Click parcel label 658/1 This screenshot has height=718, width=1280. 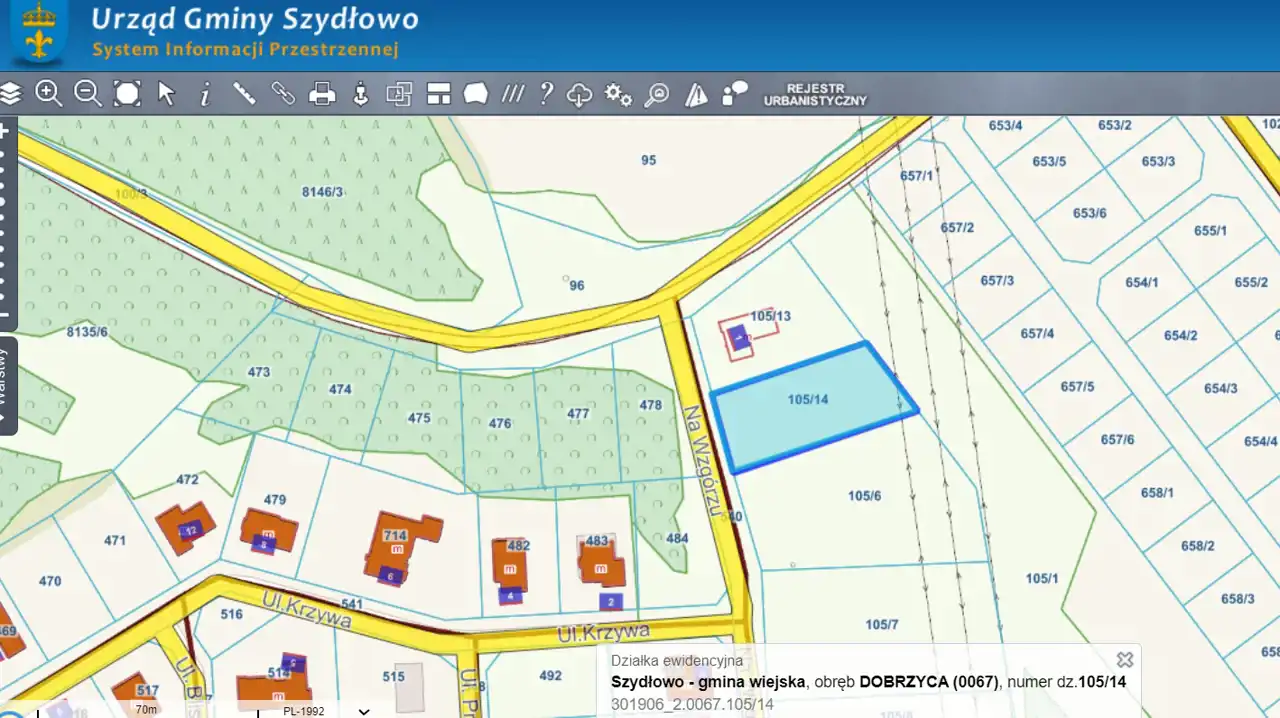click(x=1157, y=492)
